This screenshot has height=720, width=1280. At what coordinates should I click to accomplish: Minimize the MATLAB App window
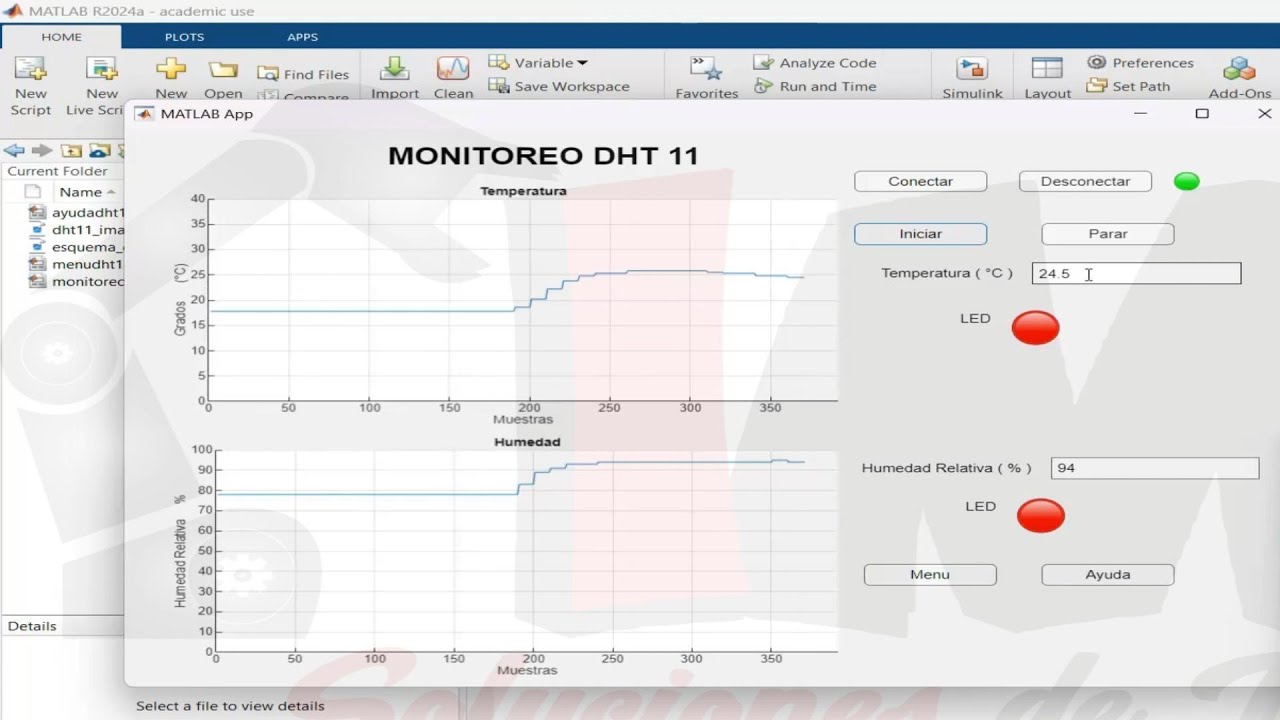pyautogui.click(x=1141, y=114)
